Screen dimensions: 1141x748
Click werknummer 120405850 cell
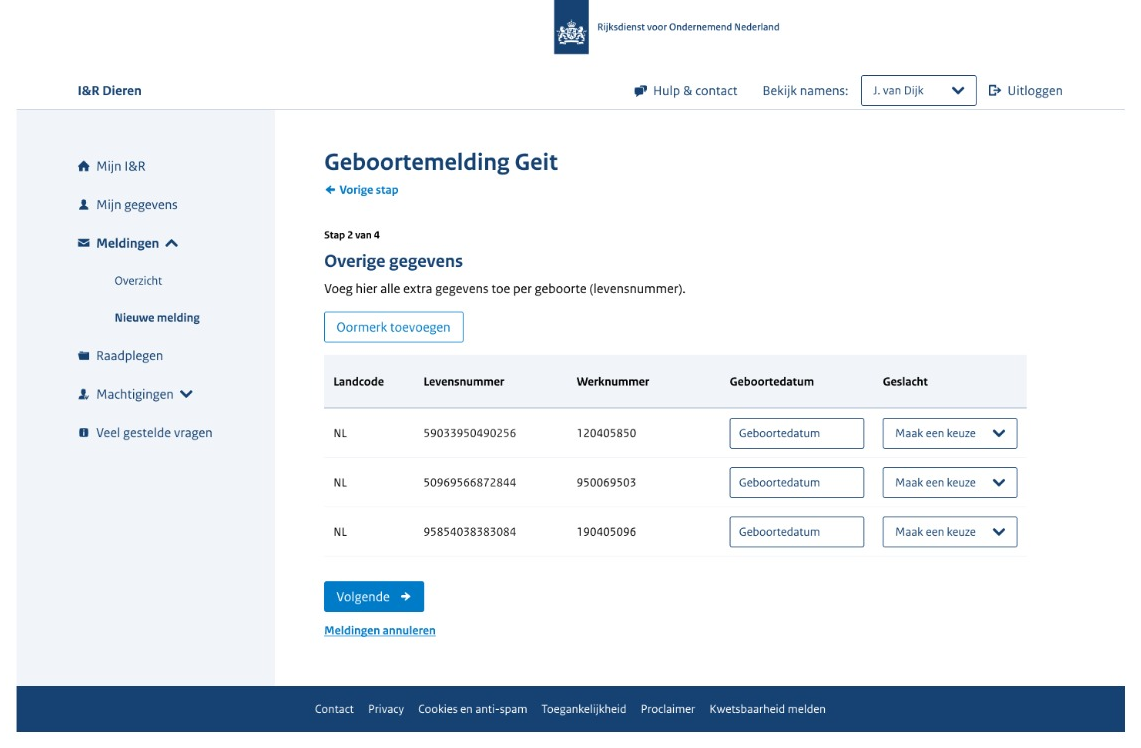(x=606, y=433)
